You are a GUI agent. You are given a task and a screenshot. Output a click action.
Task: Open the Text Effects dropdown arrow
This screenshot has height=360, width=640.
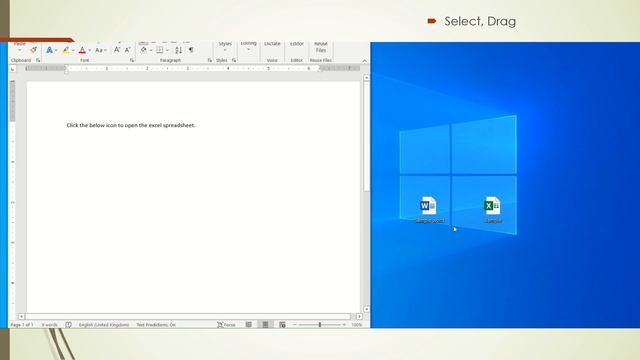point(56,51)
